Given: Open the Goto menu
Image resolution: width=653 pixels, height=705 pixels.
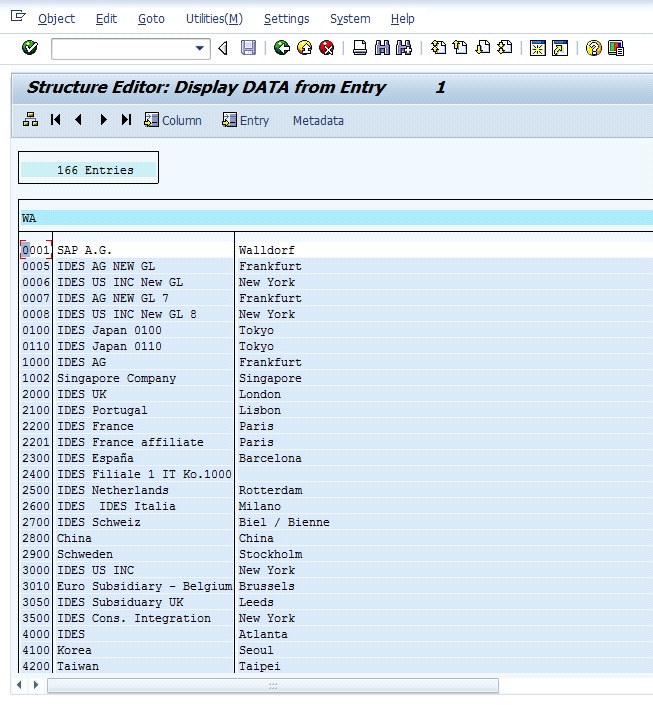Looking at the screenshot, I should point(151,19).
